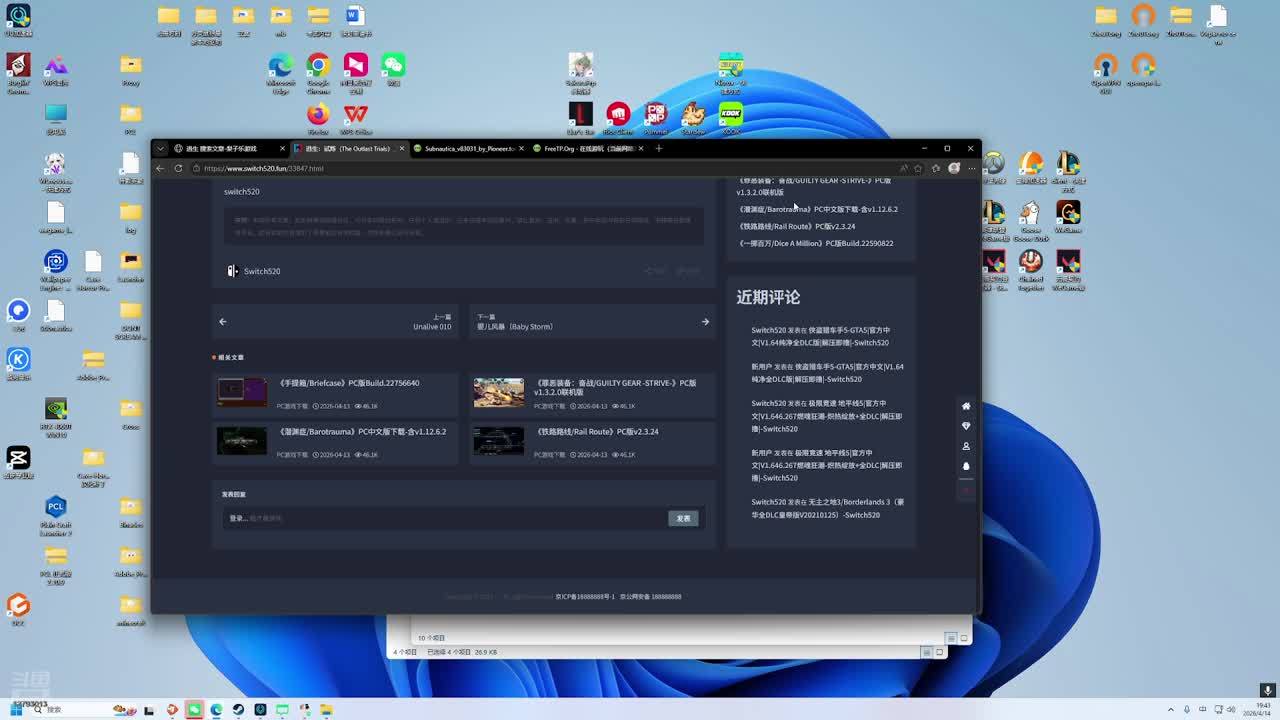Open the Briefcase related article thumbnail
Screen dimensions: 1280x720
pyautogui.click(x=242, y=392)
